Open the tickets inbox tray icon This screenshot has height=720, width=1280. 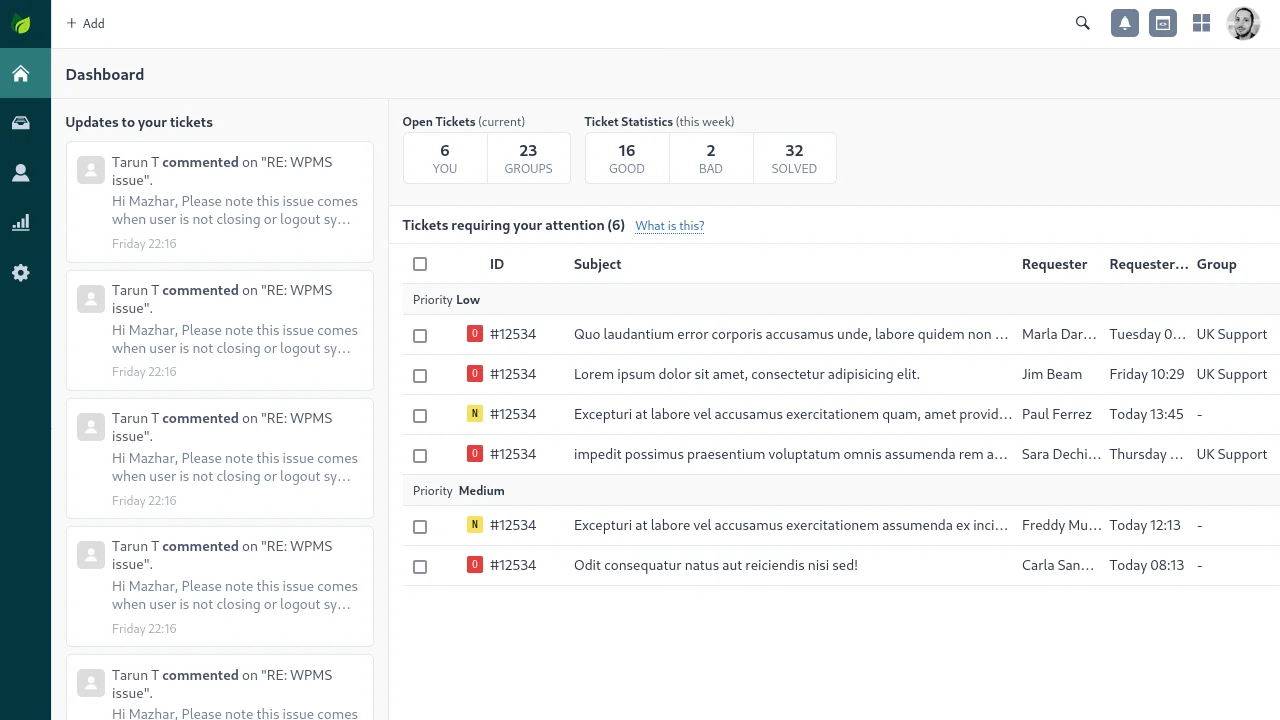[x=21, y=123]
